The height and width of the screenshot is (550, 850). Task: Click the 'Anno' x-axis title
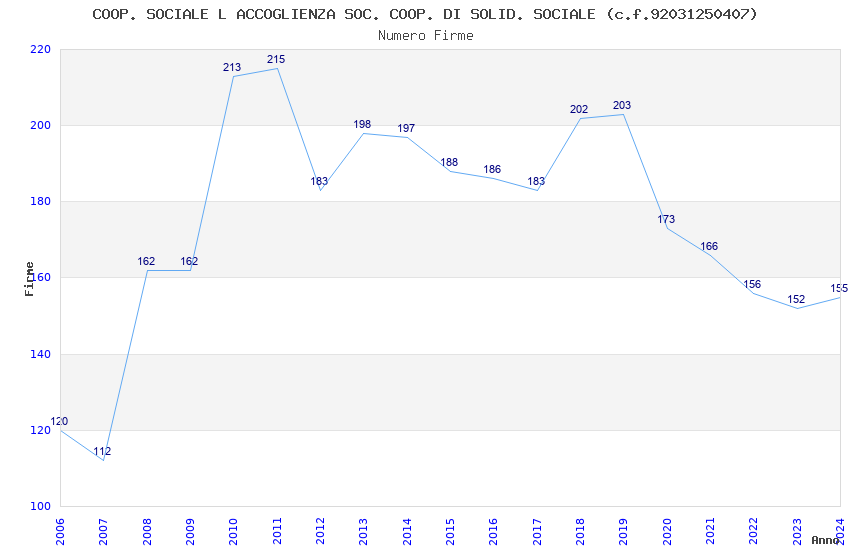(x=825, y=540)
